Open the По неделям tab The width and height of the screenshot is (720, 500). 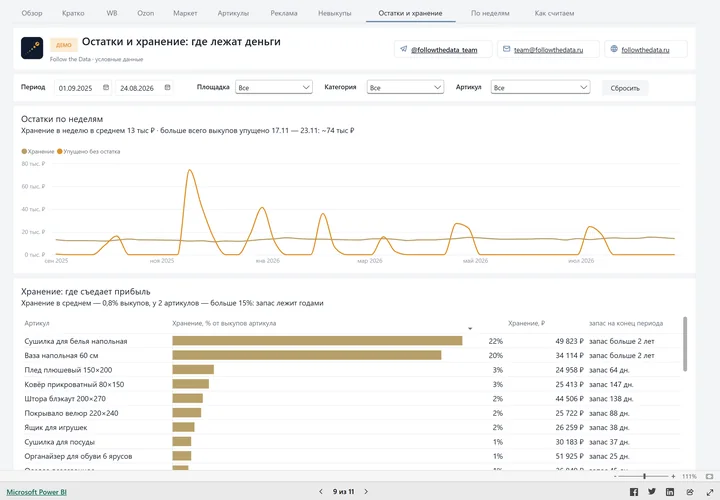pos(490,13)
